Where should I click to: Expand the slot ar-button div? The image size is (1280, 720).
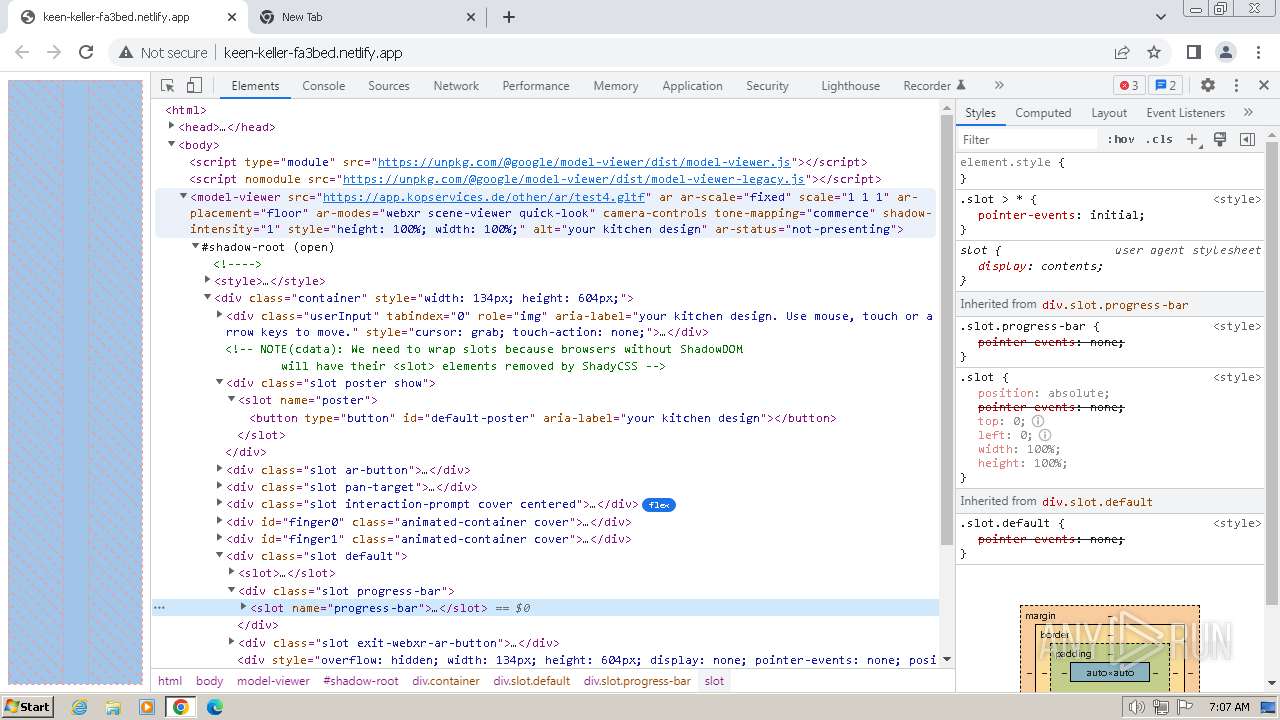(x=220, y=469)
